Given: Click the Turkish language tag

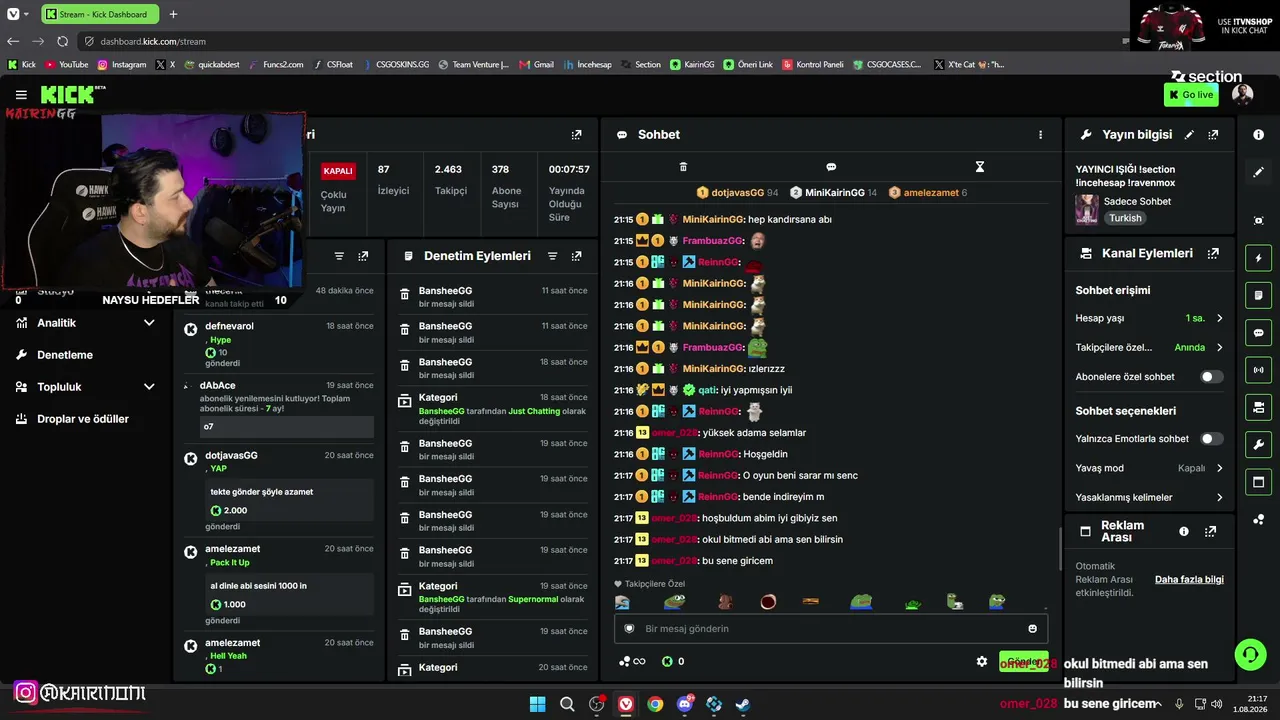Looking at the screenshot, I should tap(1125, 218).
